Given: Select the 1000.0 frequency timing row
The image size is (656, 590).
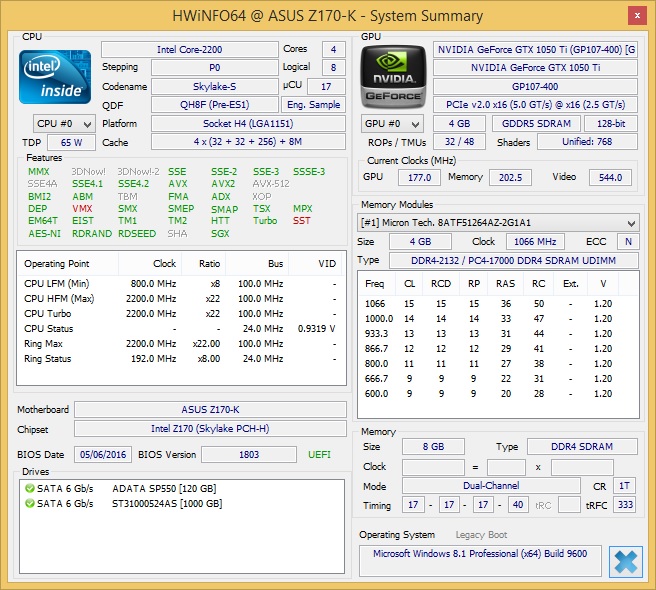Looking at the screenshot, I should (x=498, y=319).
